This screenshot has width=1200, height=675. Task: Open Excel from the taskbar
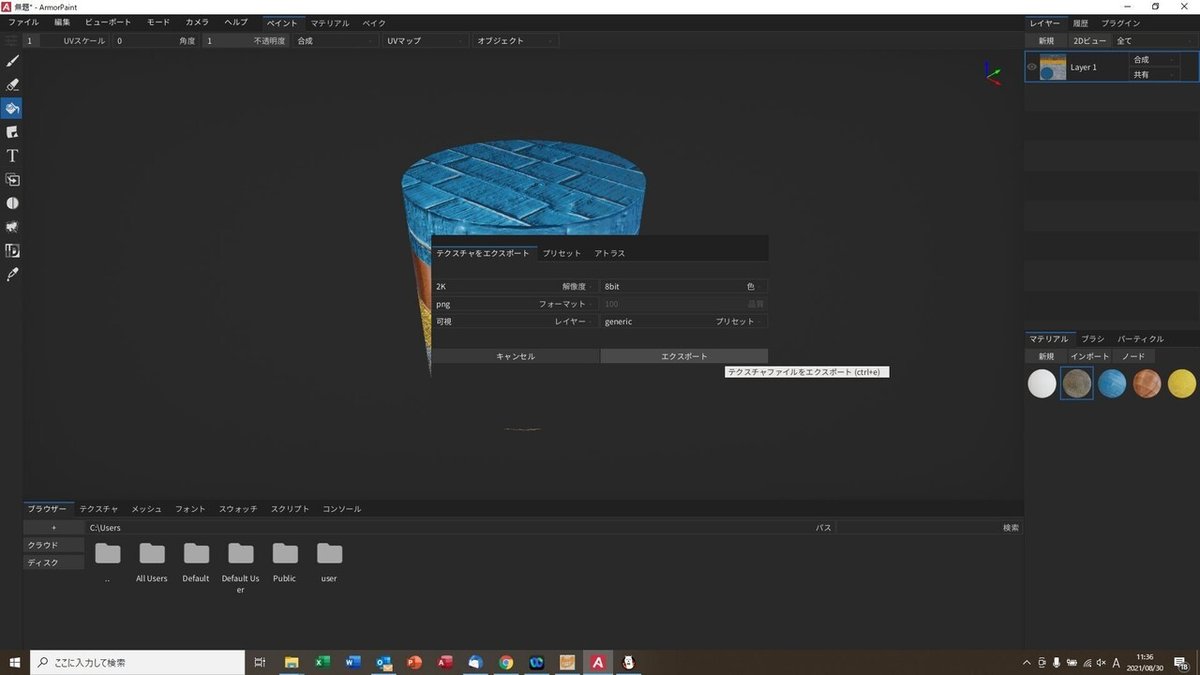tap(322, 662)
